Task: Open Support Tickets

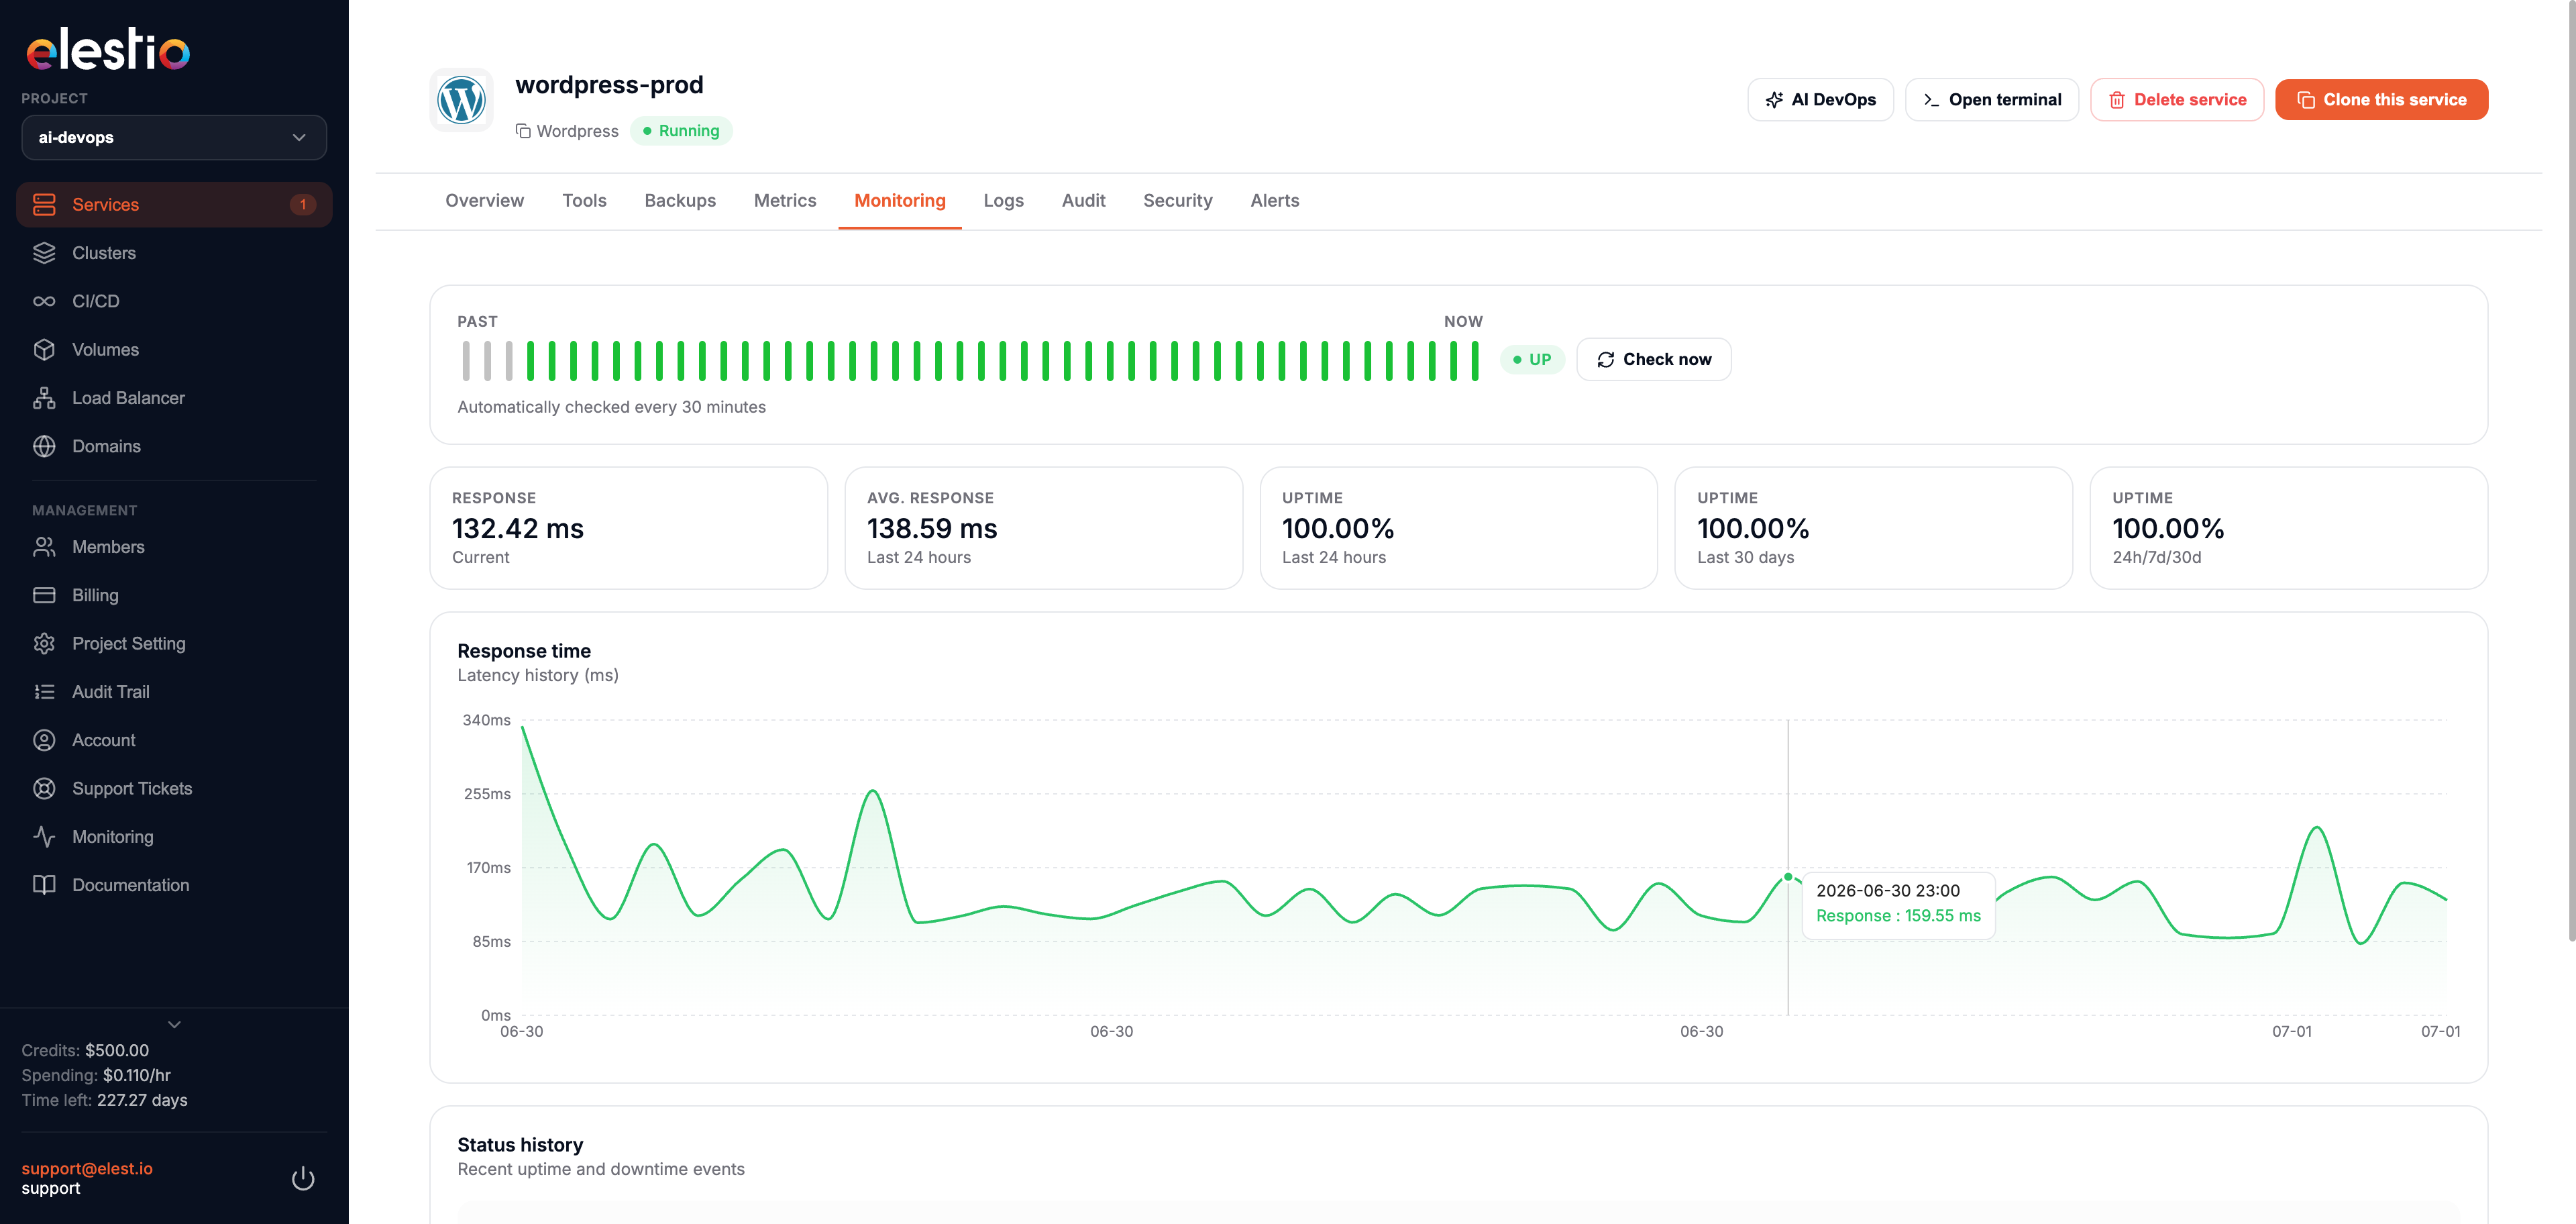Action: pyautogui.click(x=174, y=788)
